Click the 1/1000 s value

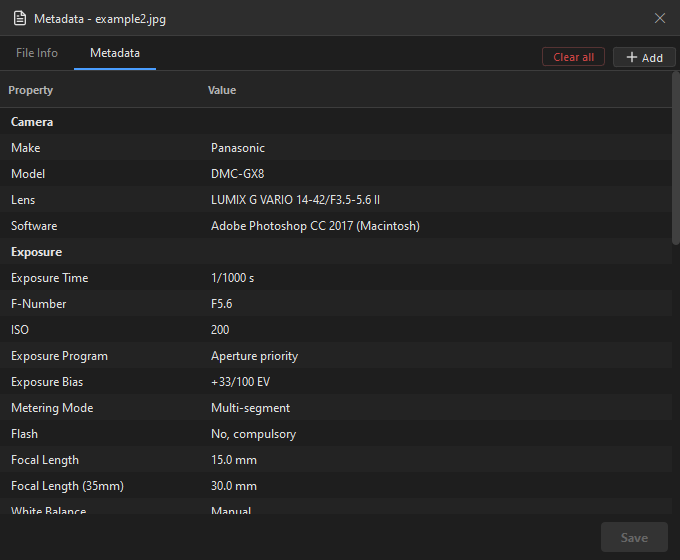pos(232,278)
